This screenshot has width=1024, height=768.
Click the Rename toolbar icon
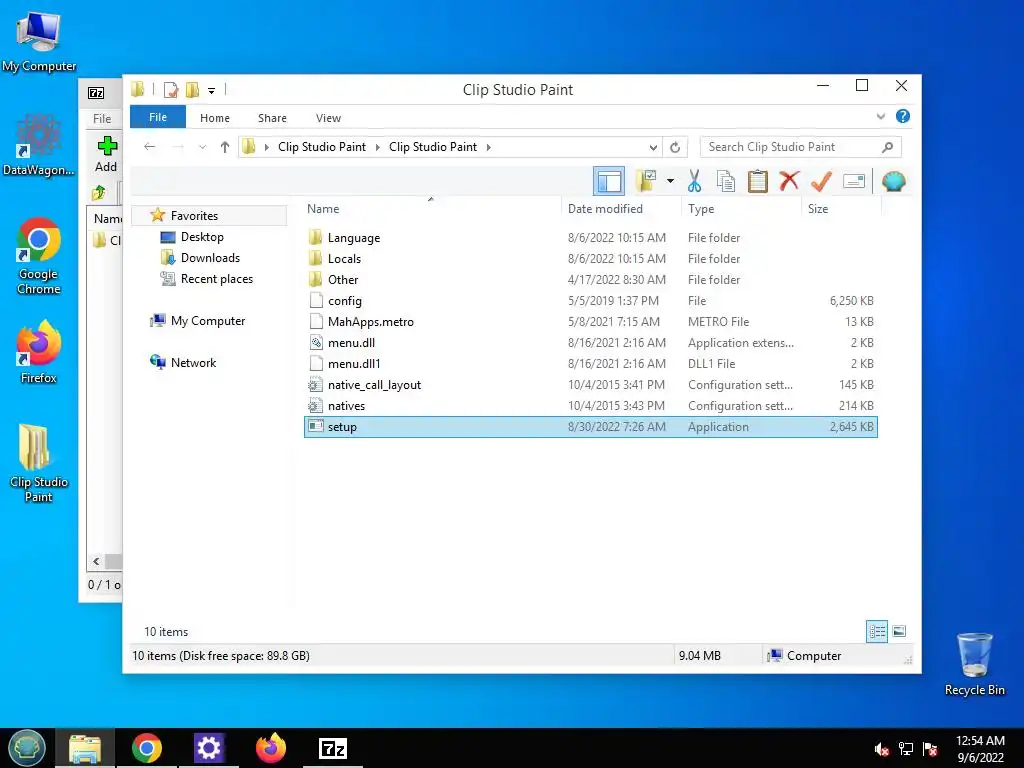[x=854, y=181]
